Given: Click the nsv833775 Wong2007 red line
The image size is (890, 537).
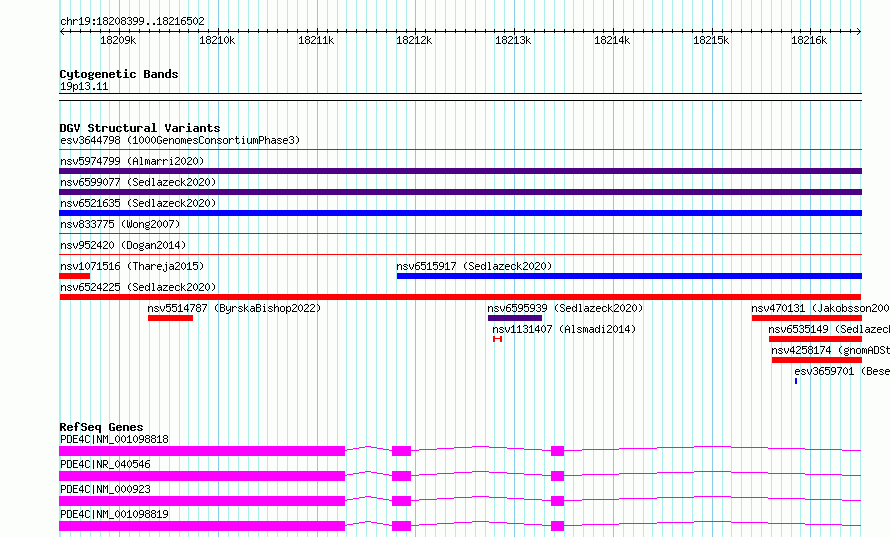Looking at the screenshot, I should point(460,234).
